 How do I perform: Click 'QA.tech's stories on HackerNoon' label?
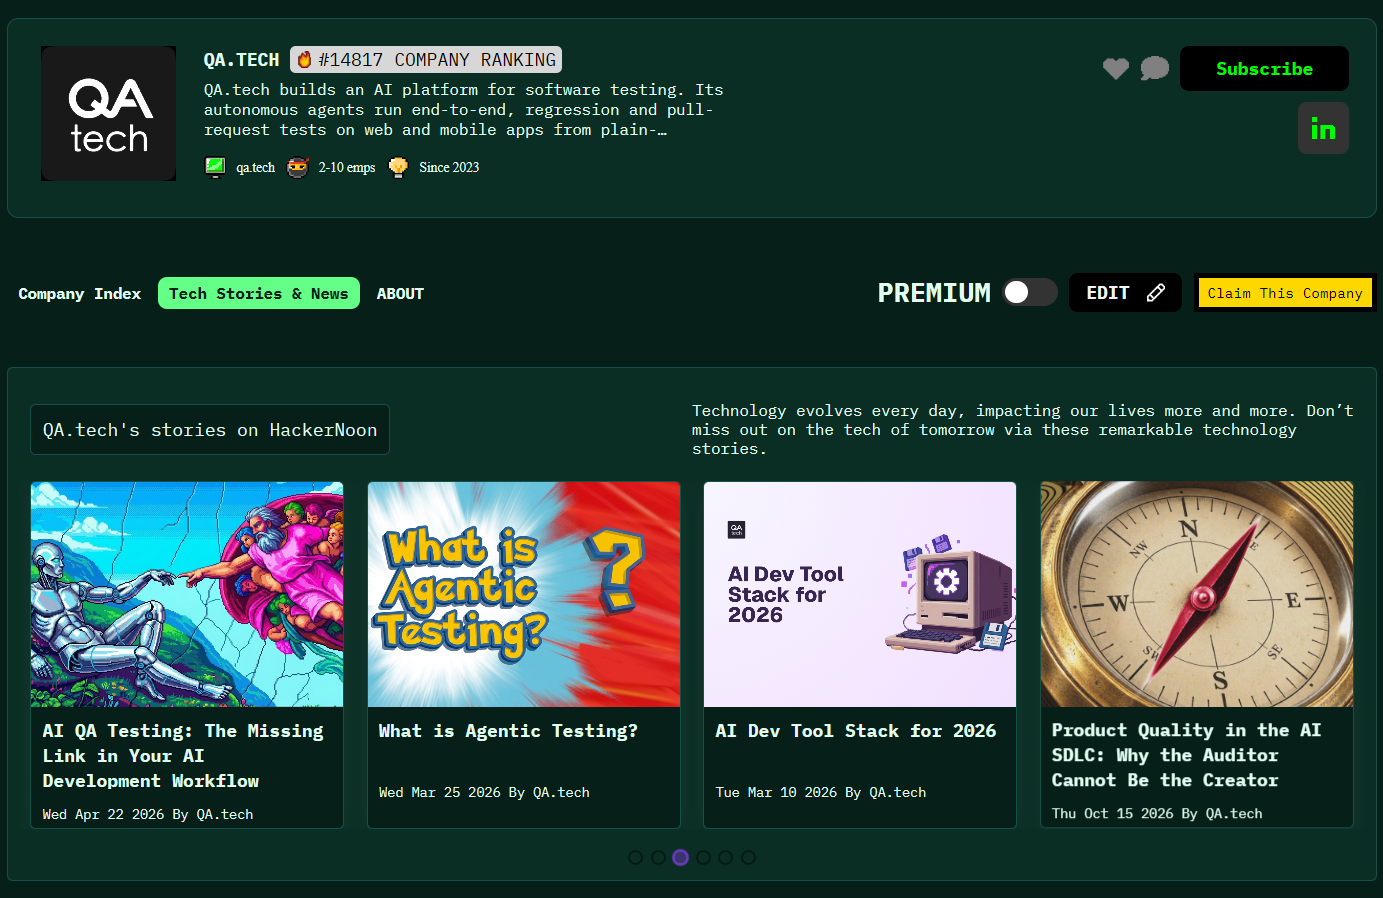[210, 430]
